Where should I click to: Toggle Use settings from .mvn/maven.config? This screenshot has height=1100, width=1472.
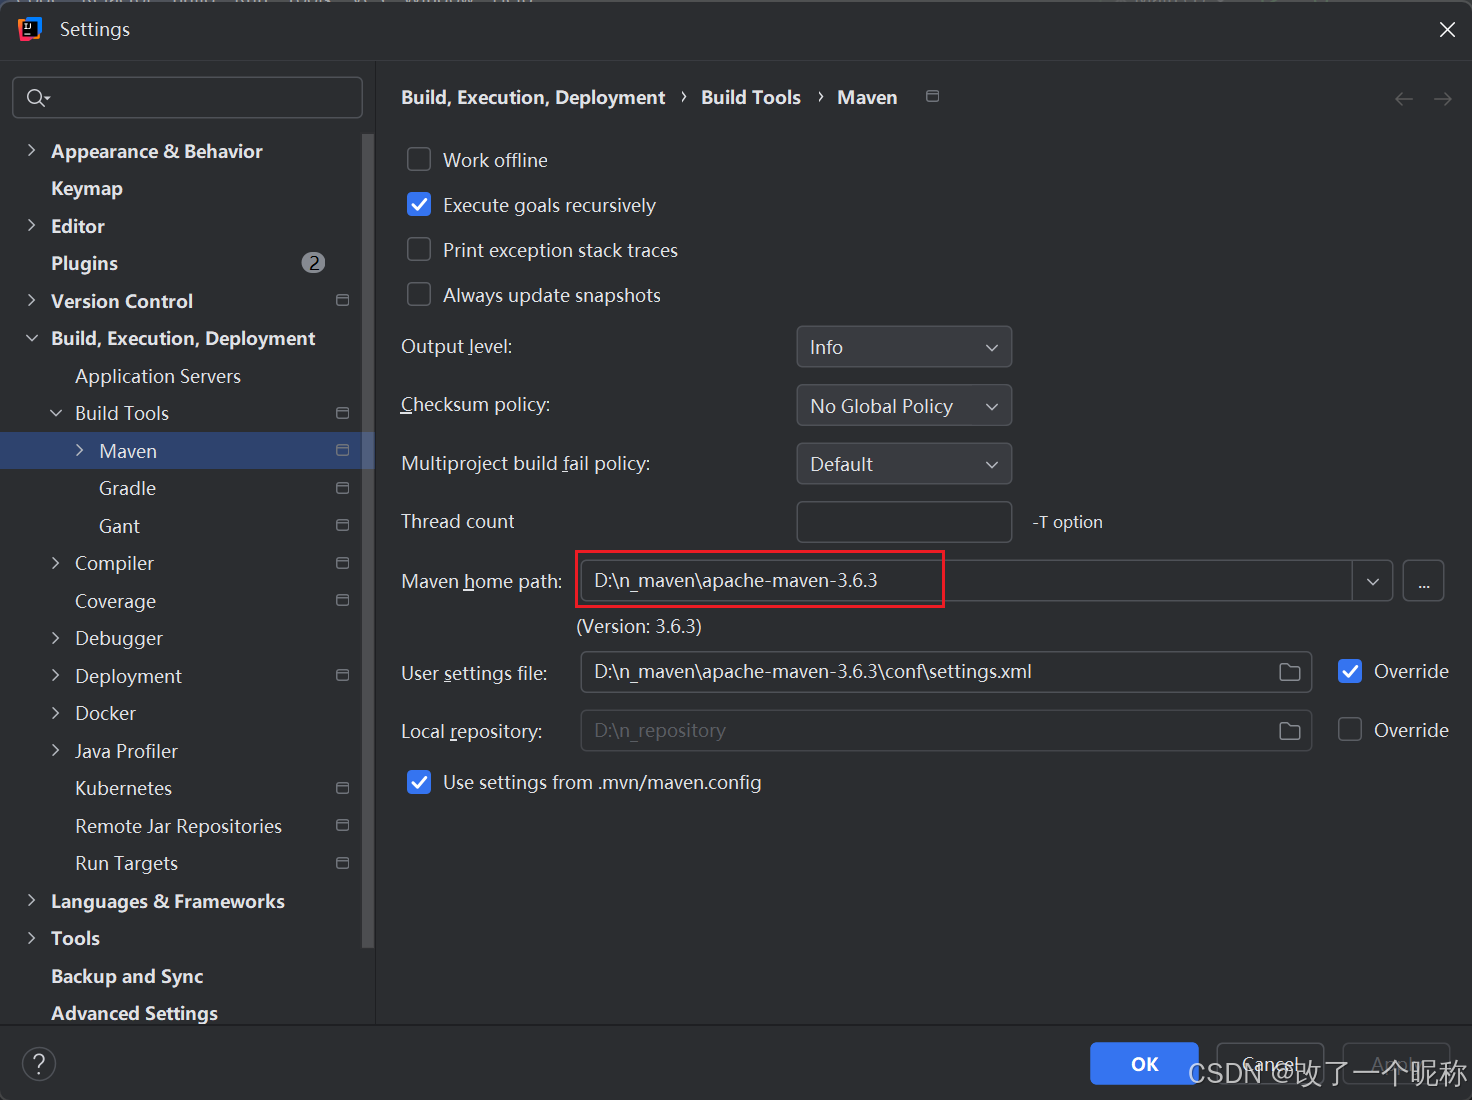pyautogui.click(x=419, y=782)
